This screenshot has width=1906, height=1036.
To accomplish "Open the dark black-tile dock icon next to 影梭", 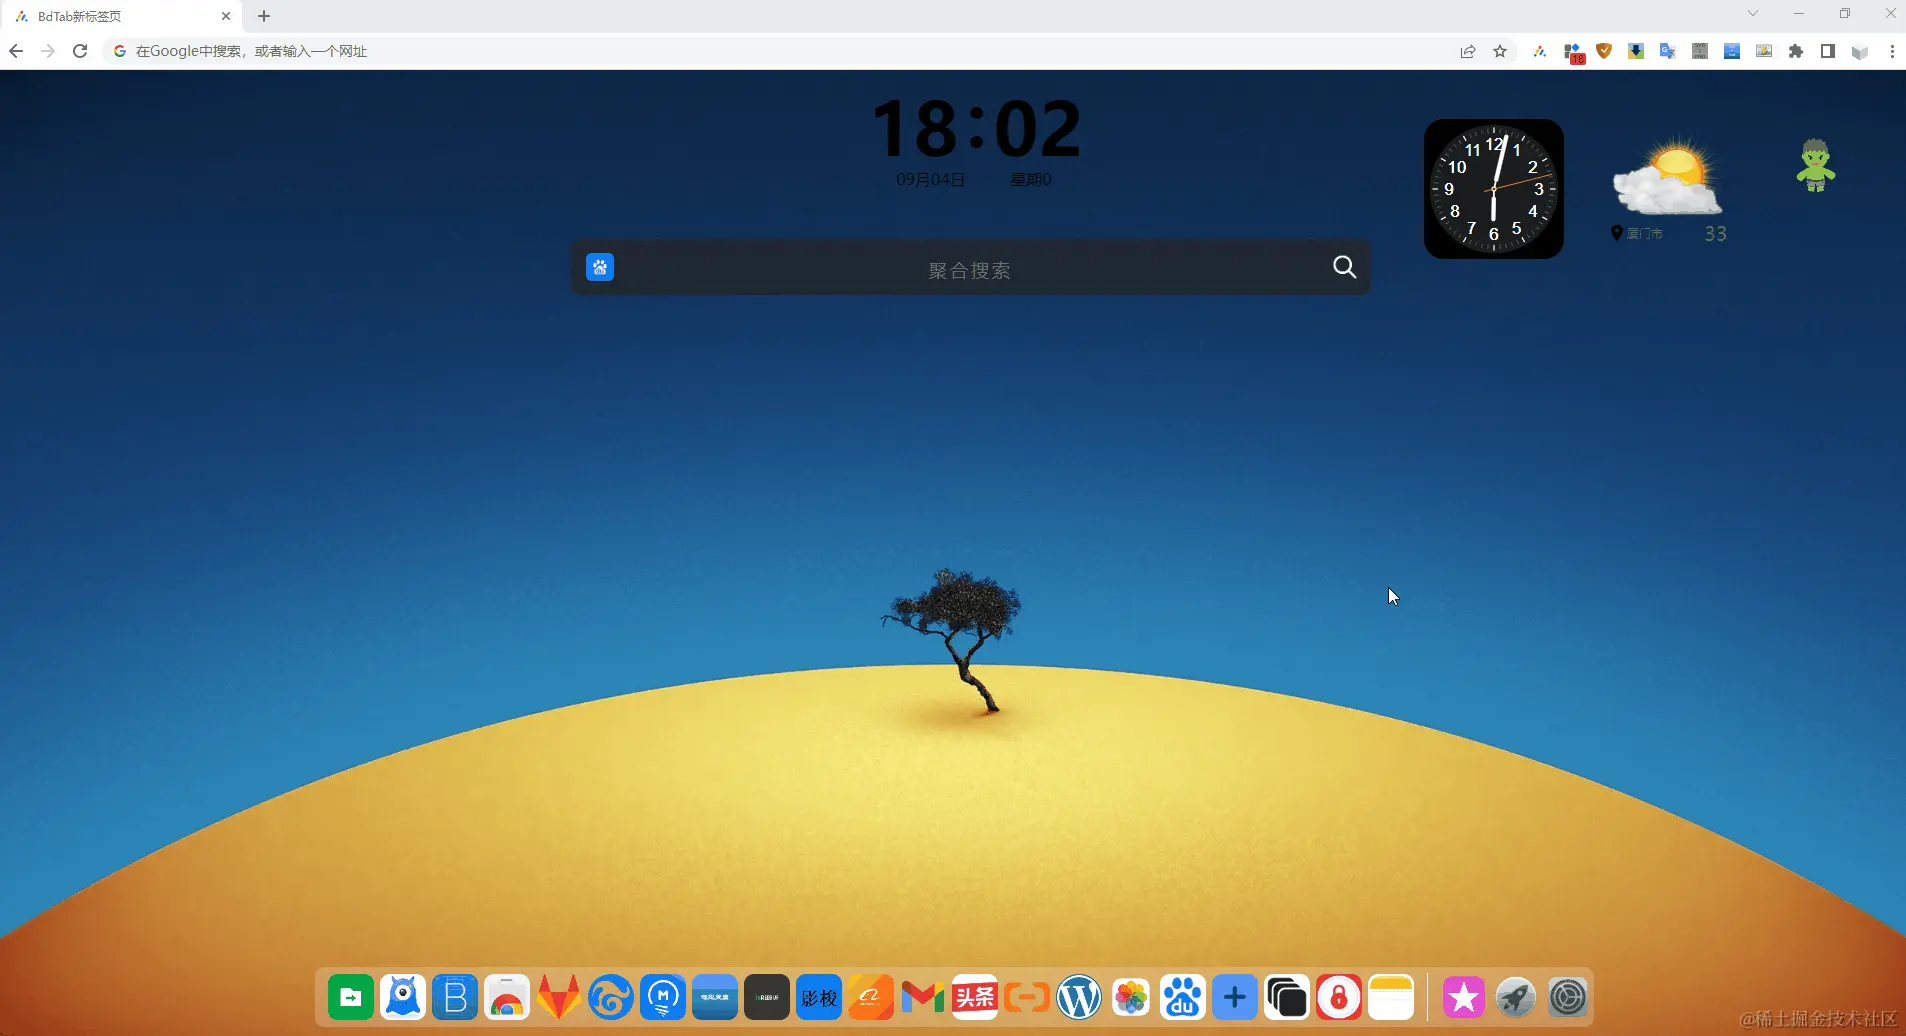I will 767,997.
